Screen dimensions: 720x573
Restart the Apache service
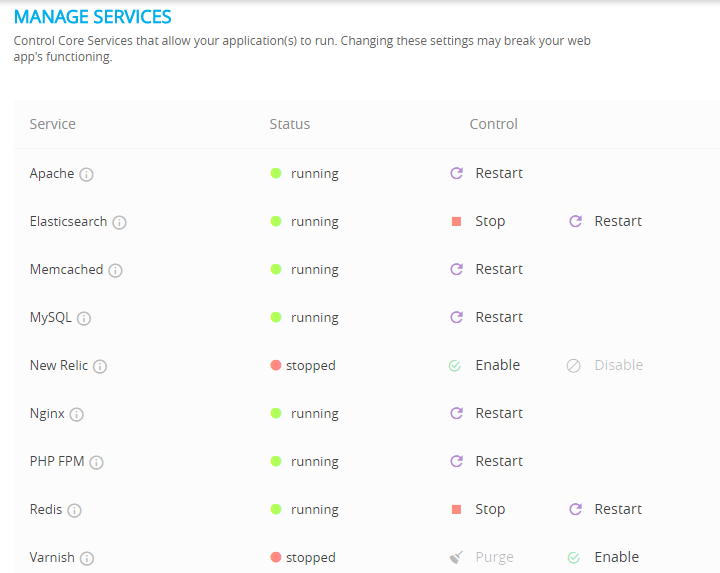487,173
